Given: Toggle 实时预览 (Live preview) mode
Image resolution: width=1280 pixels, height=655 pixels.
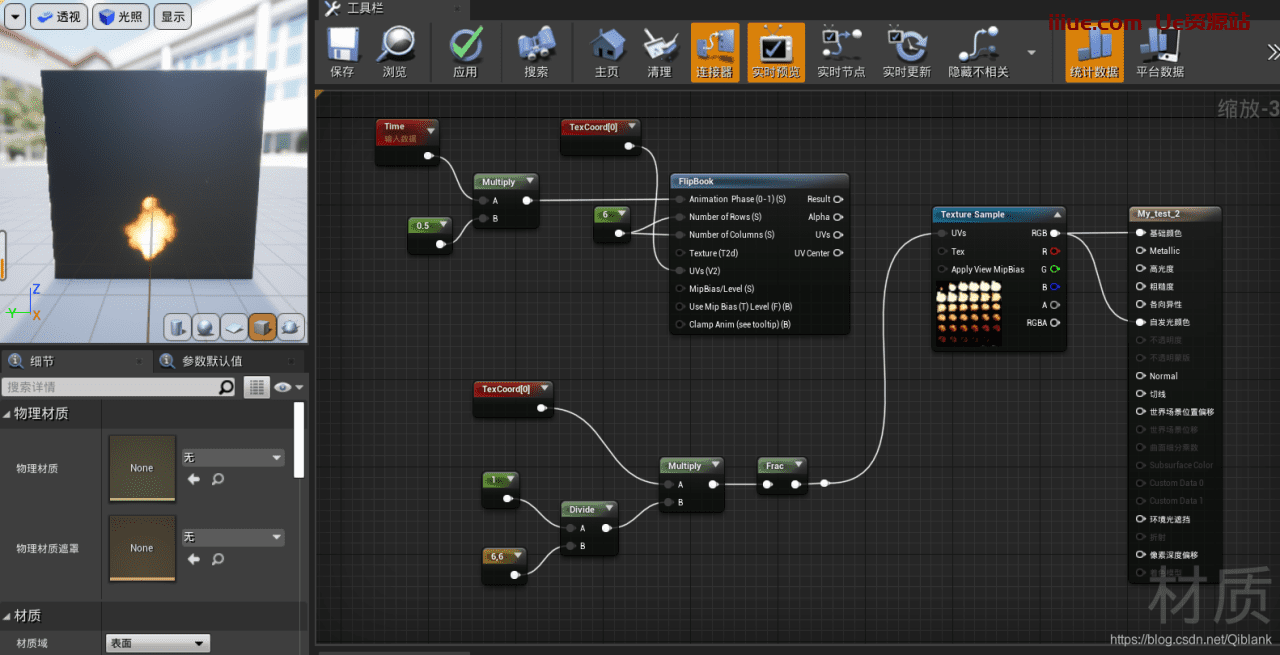Looking at the screenshot, I should point(776,52).
